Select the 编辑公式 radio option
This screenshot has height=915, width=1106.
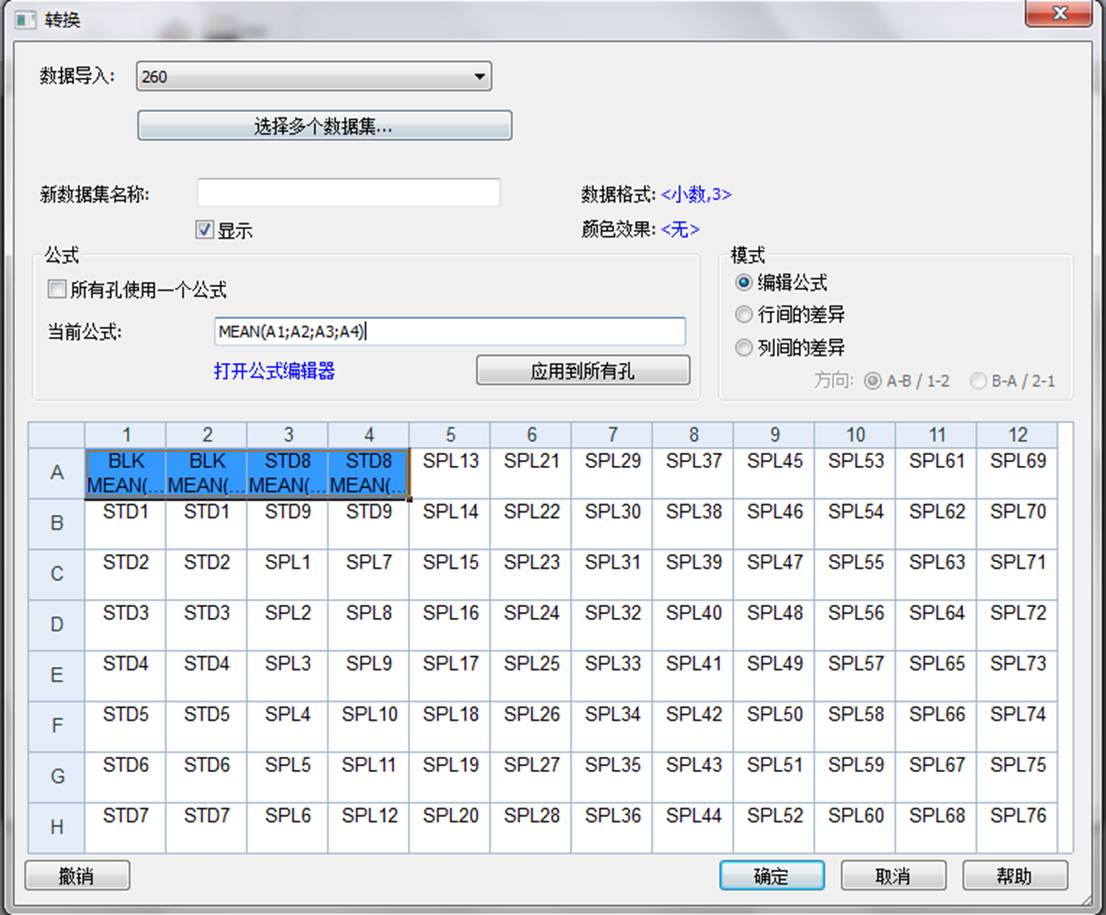(x=743, y=283)
